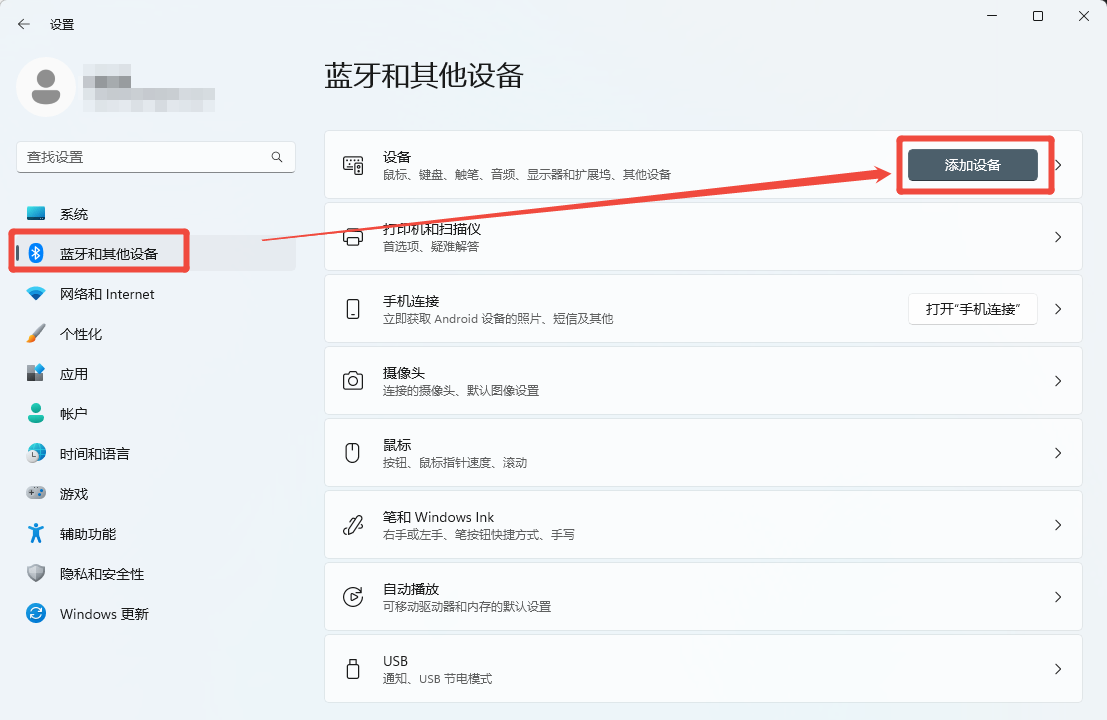The height and width of the screenshot is (720, 1107).
Task: Expand the USB row chevron
Action: [x=1058, y=669]
